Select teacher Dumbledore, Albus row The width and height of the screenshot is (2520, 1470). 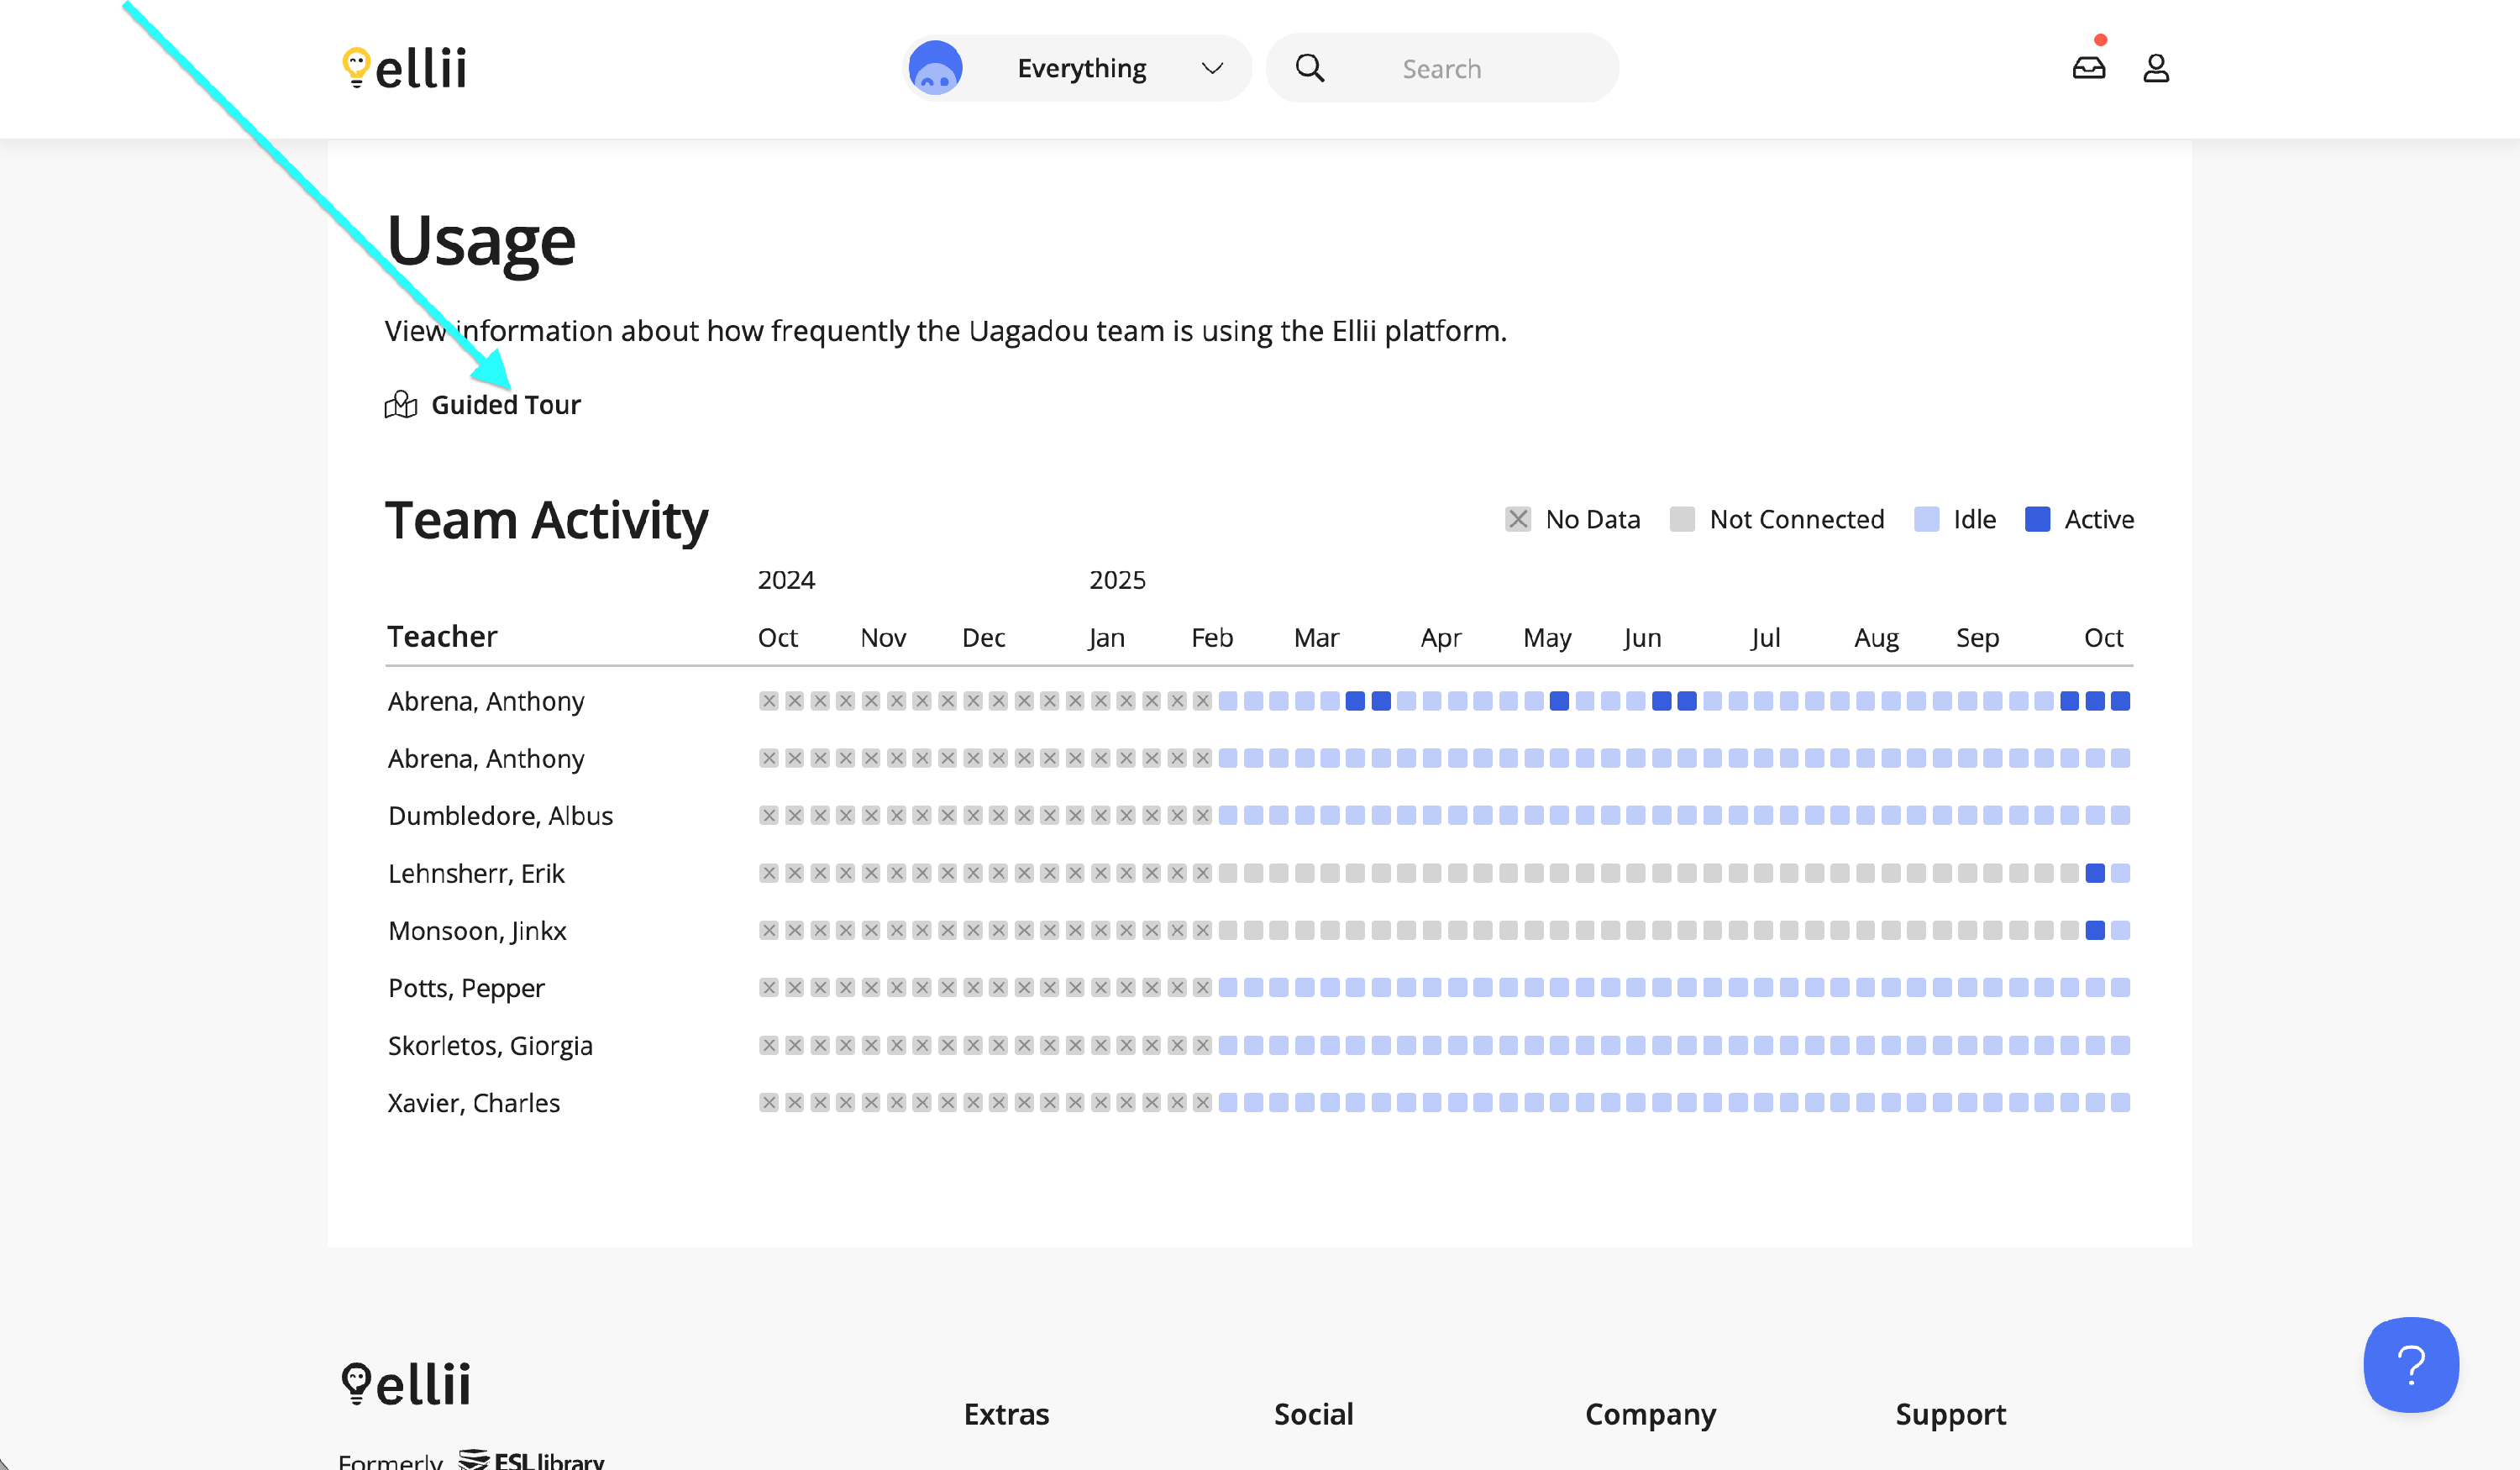[500, 815]
